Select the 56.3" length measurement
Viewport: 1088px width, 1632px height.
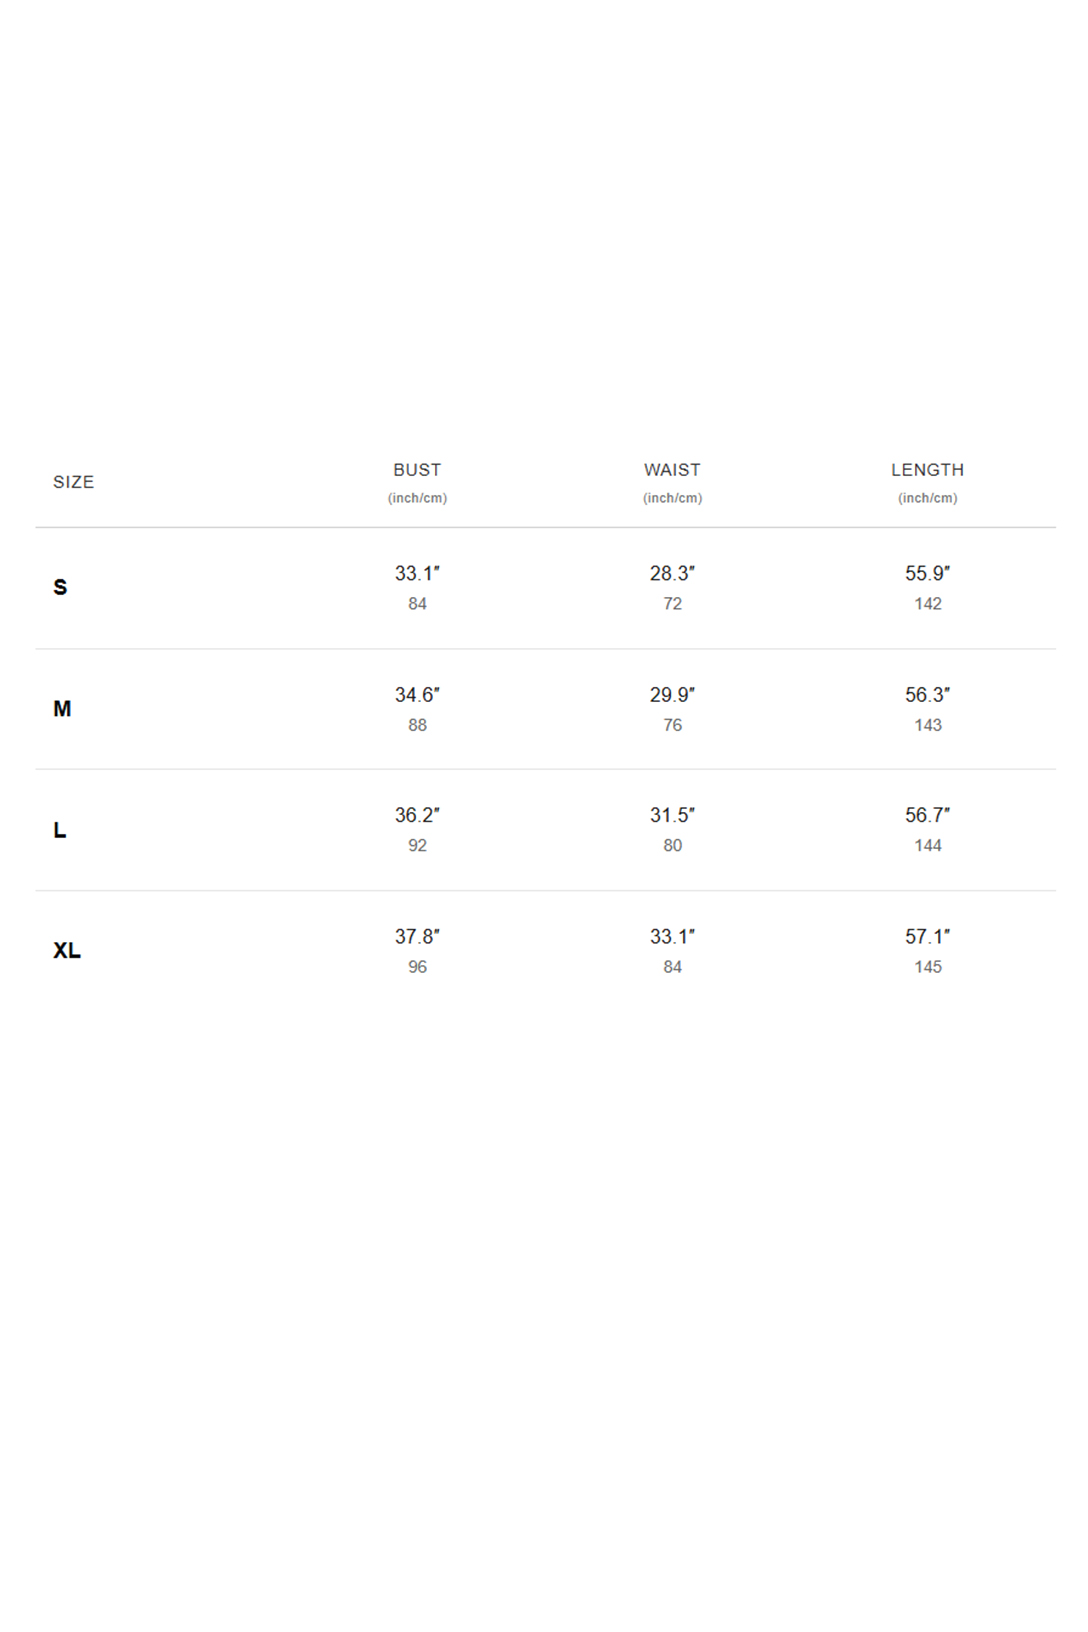click(927, 694)
